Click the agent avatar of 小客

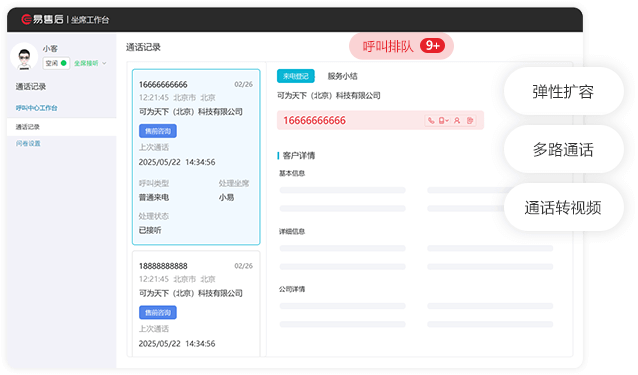click(x=24, y=57)
